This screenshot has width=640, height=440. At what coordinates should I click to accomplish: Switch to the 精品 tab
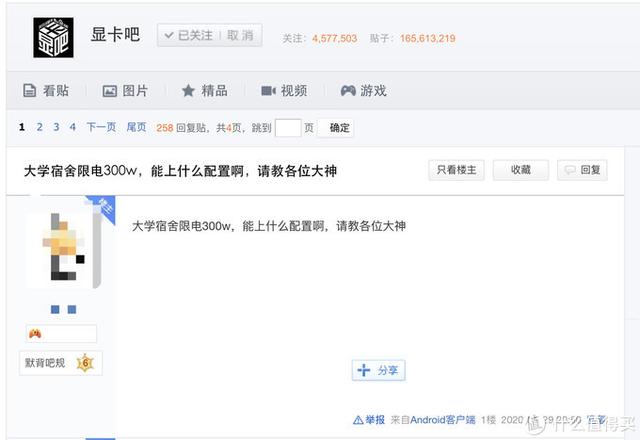click(204, 91)
